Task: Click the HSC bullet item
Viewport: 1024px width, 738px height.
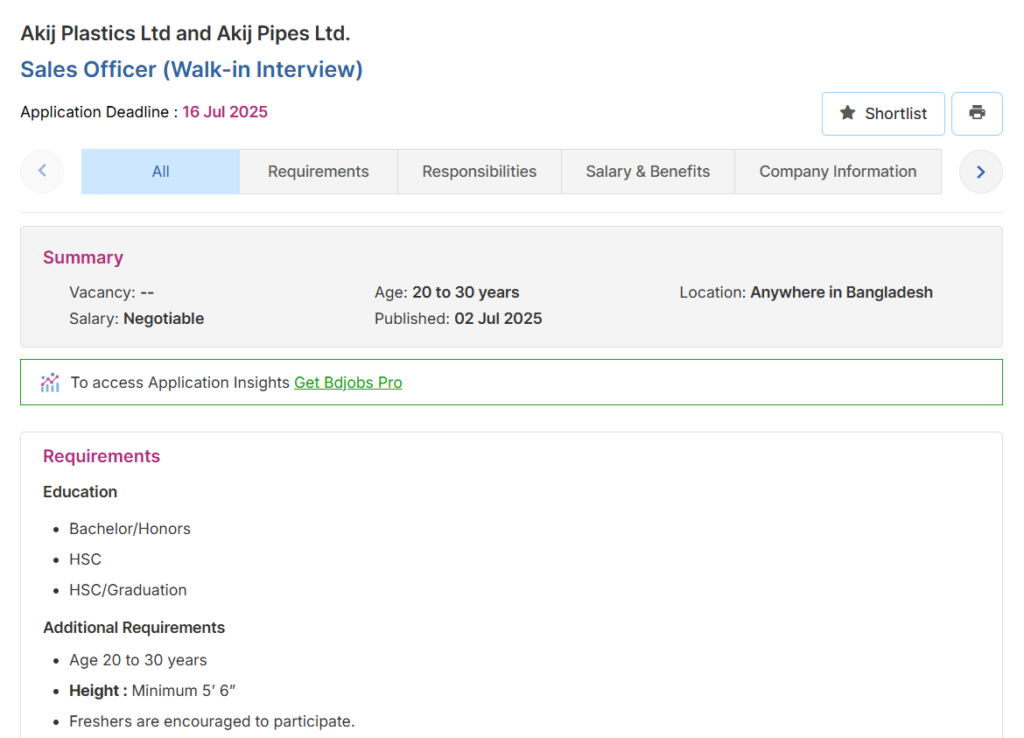Action: 86,559
